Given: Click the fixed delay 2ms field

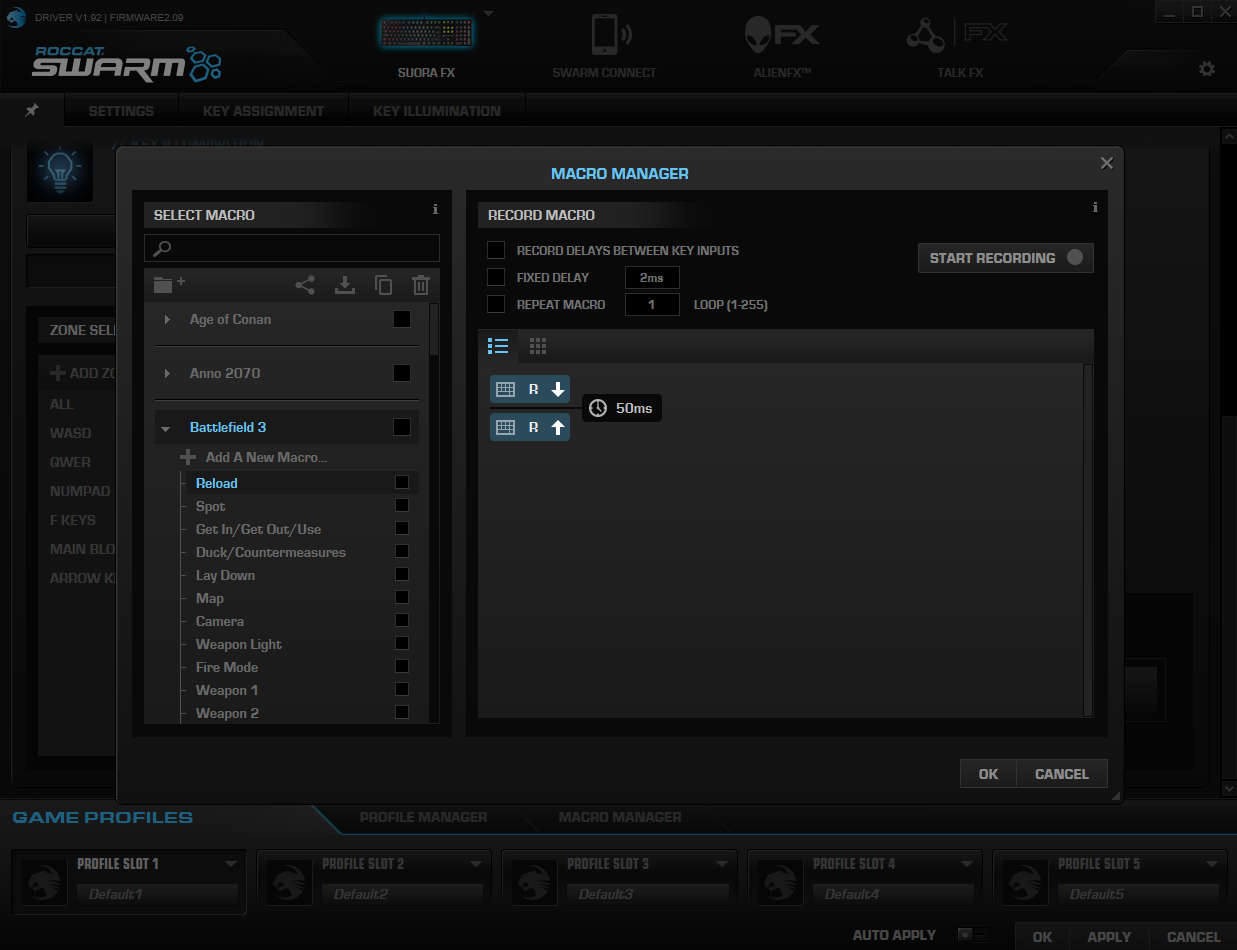Looking at the screenshot, I should 652,277.
